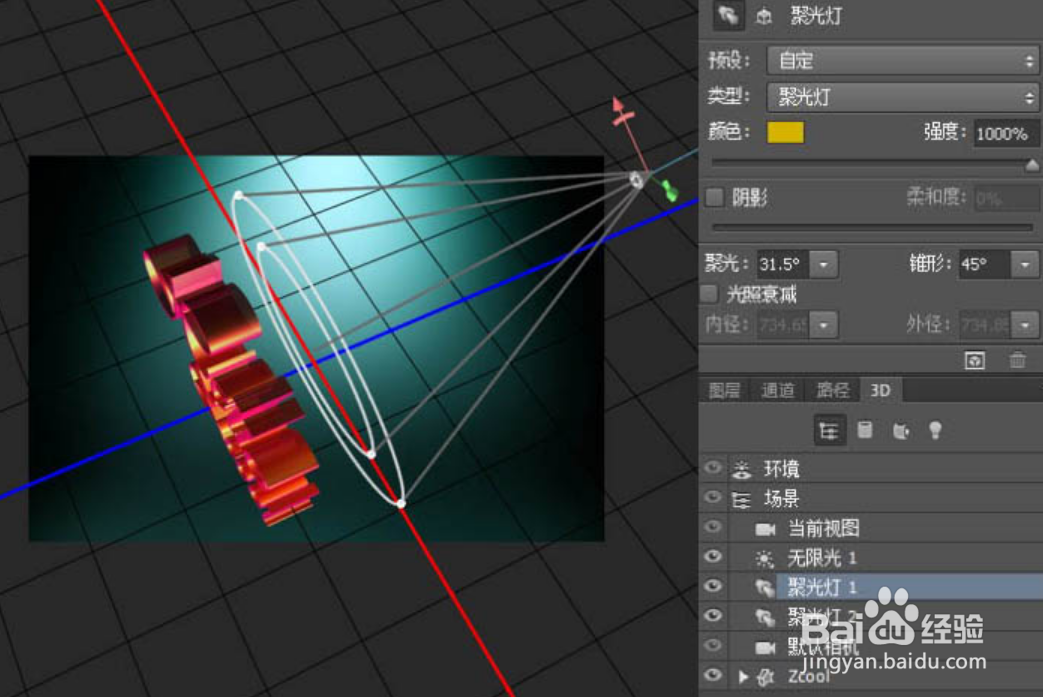
Task: Click the 柔和度 softness slider track
Action: pyautogui.click(x=871, y=227)
